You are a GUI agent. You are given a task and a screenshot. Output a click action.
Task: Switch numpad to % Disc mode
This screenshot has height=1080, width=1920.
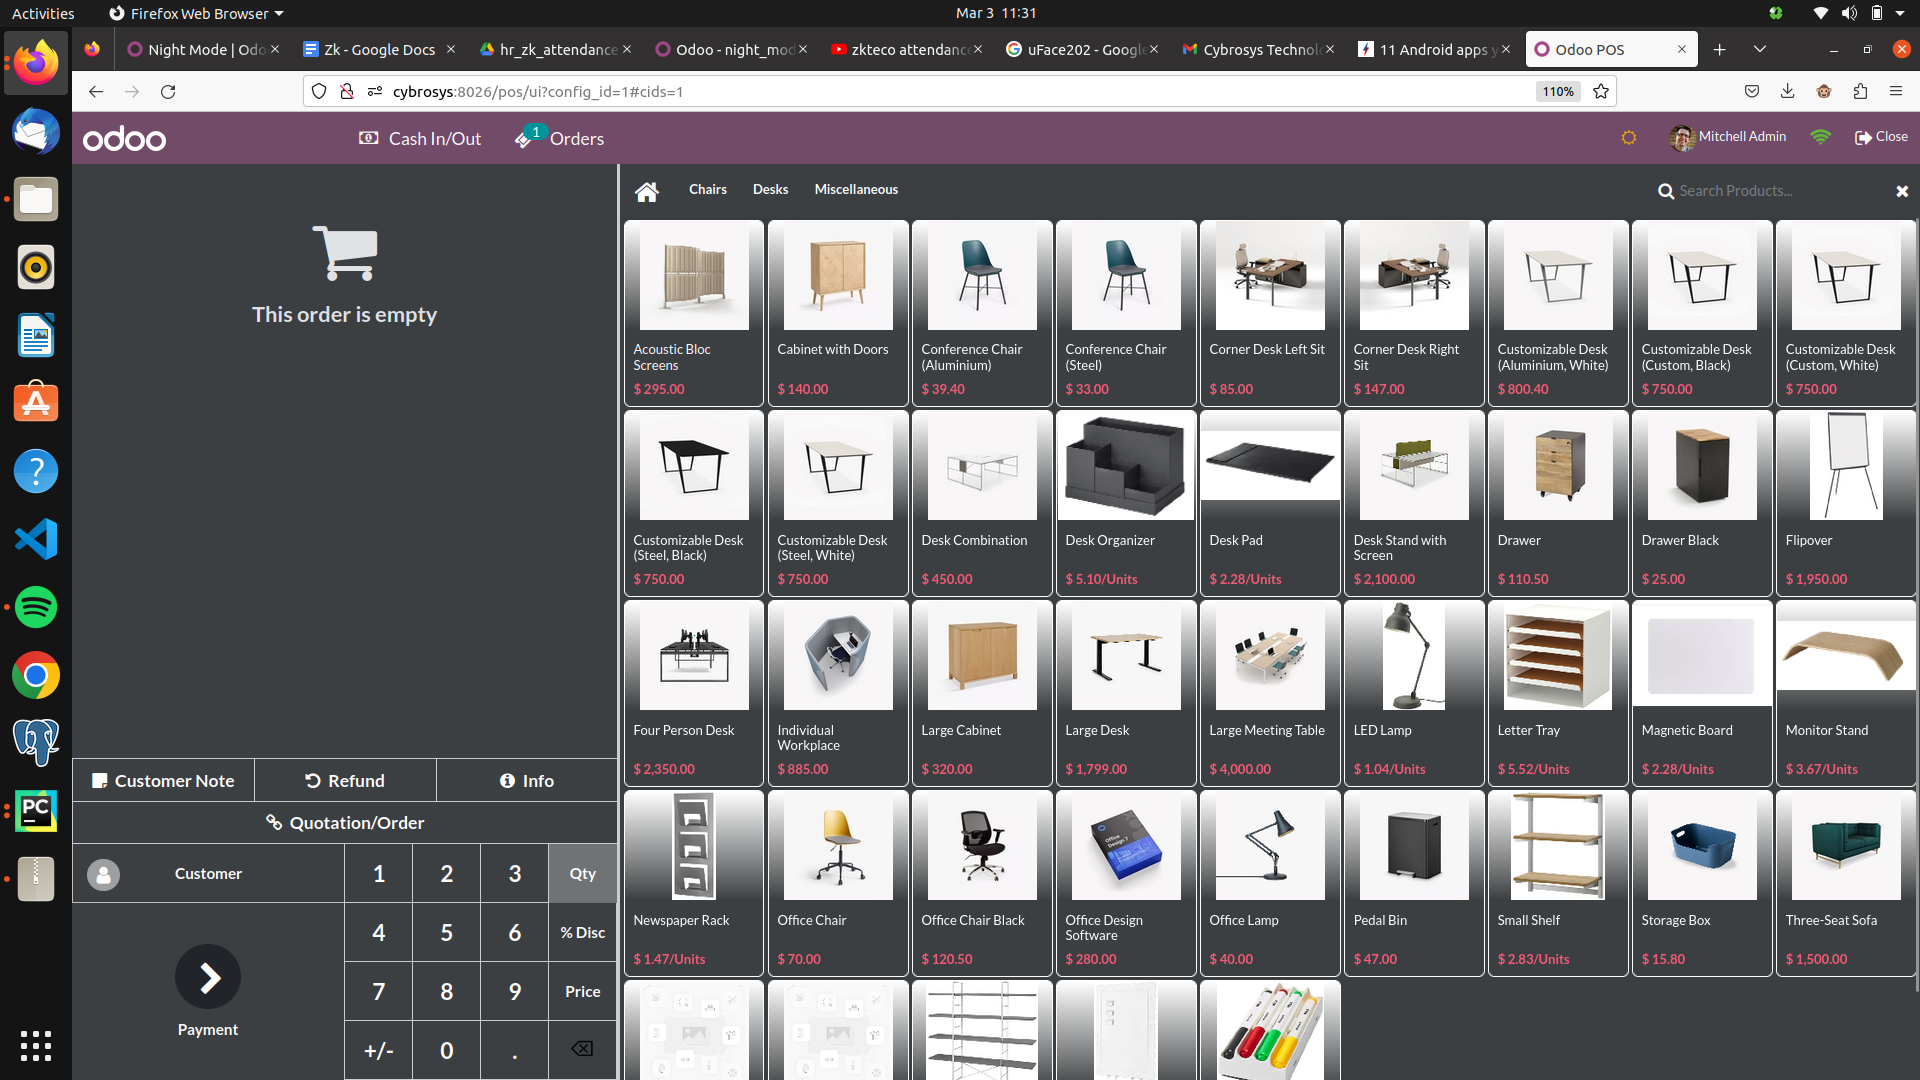pyautogui.click(x=582, y=932)
